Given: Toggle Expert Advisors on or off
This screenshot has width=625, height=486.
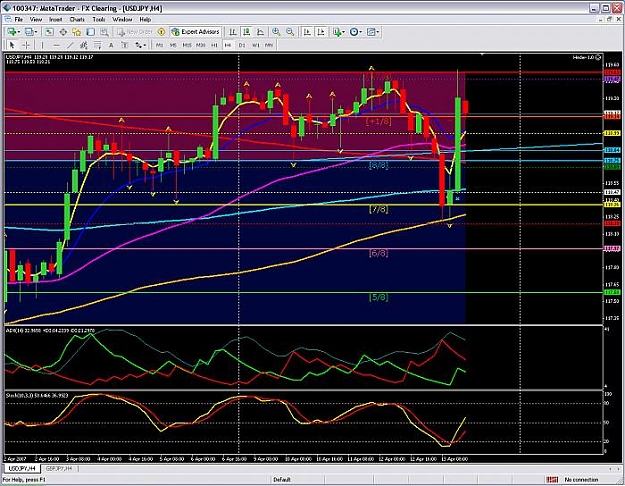Looking at the screenshot, I should [x=195, y=32].
